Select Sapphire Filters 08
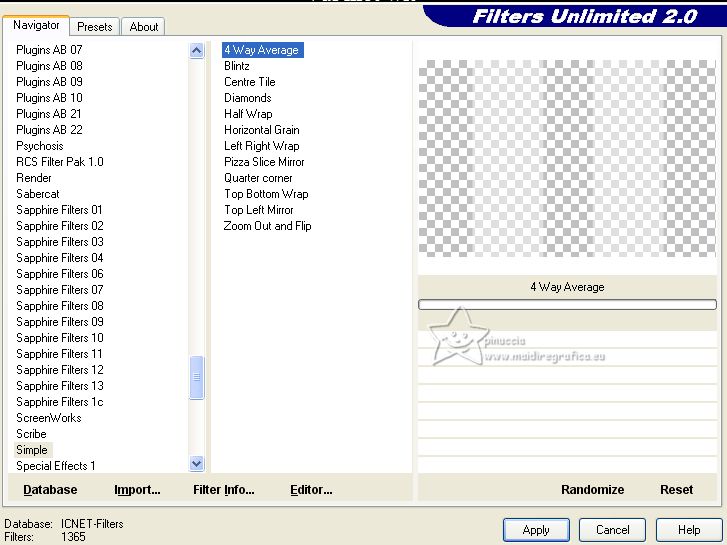This screenshot has width=727, height=545. click(59, 306)
